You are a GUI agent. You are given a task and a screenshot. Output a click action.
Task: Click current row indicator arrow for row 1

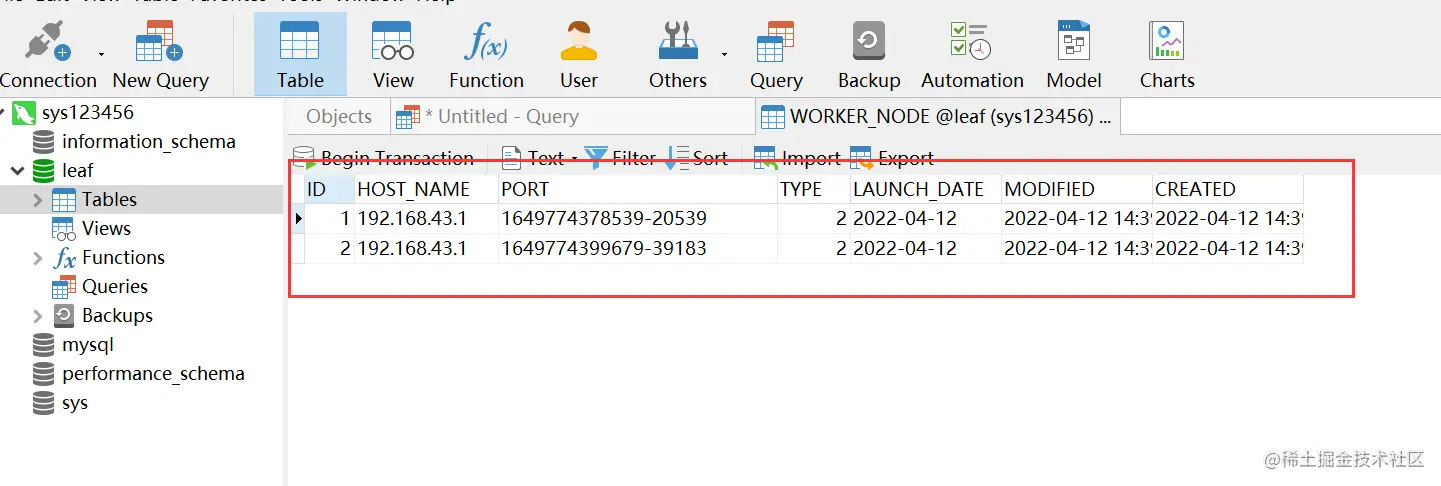pyautogui.click(x=299, y=218)
